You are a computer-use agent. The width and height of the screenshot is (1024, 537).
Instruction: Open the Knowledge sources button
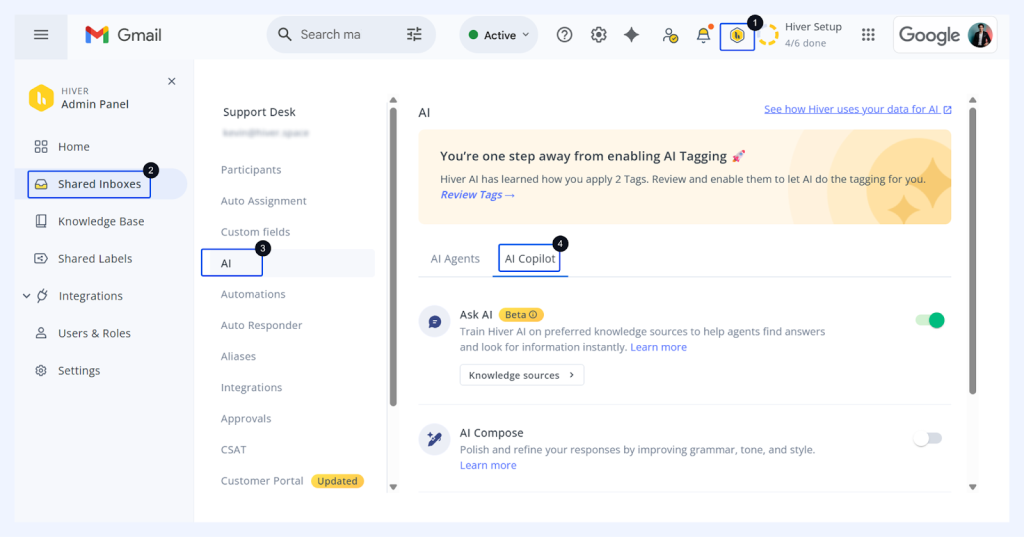click(x=521, y=375)
